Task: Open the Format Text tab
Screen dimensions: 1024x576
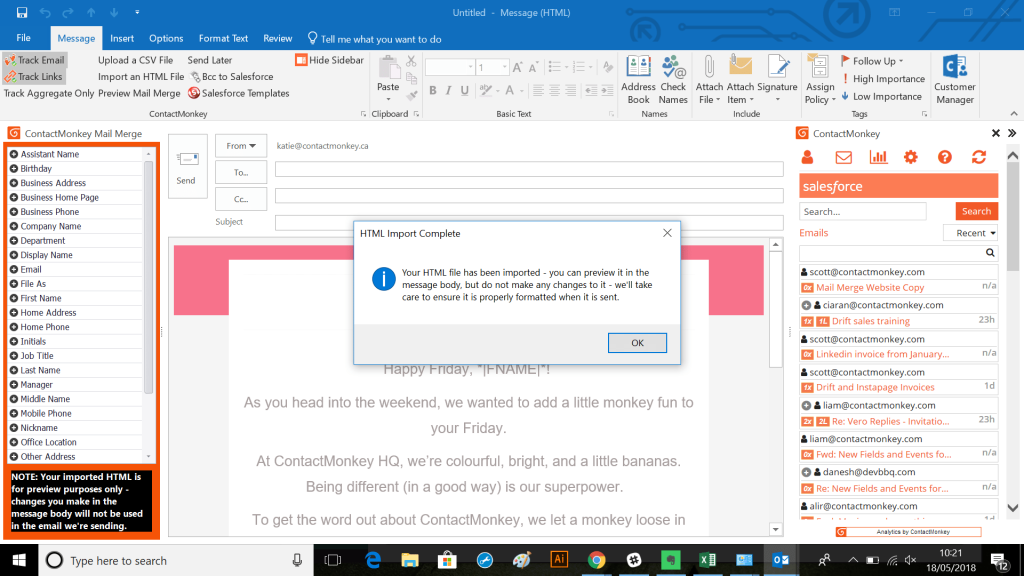Action: (222, 38)
